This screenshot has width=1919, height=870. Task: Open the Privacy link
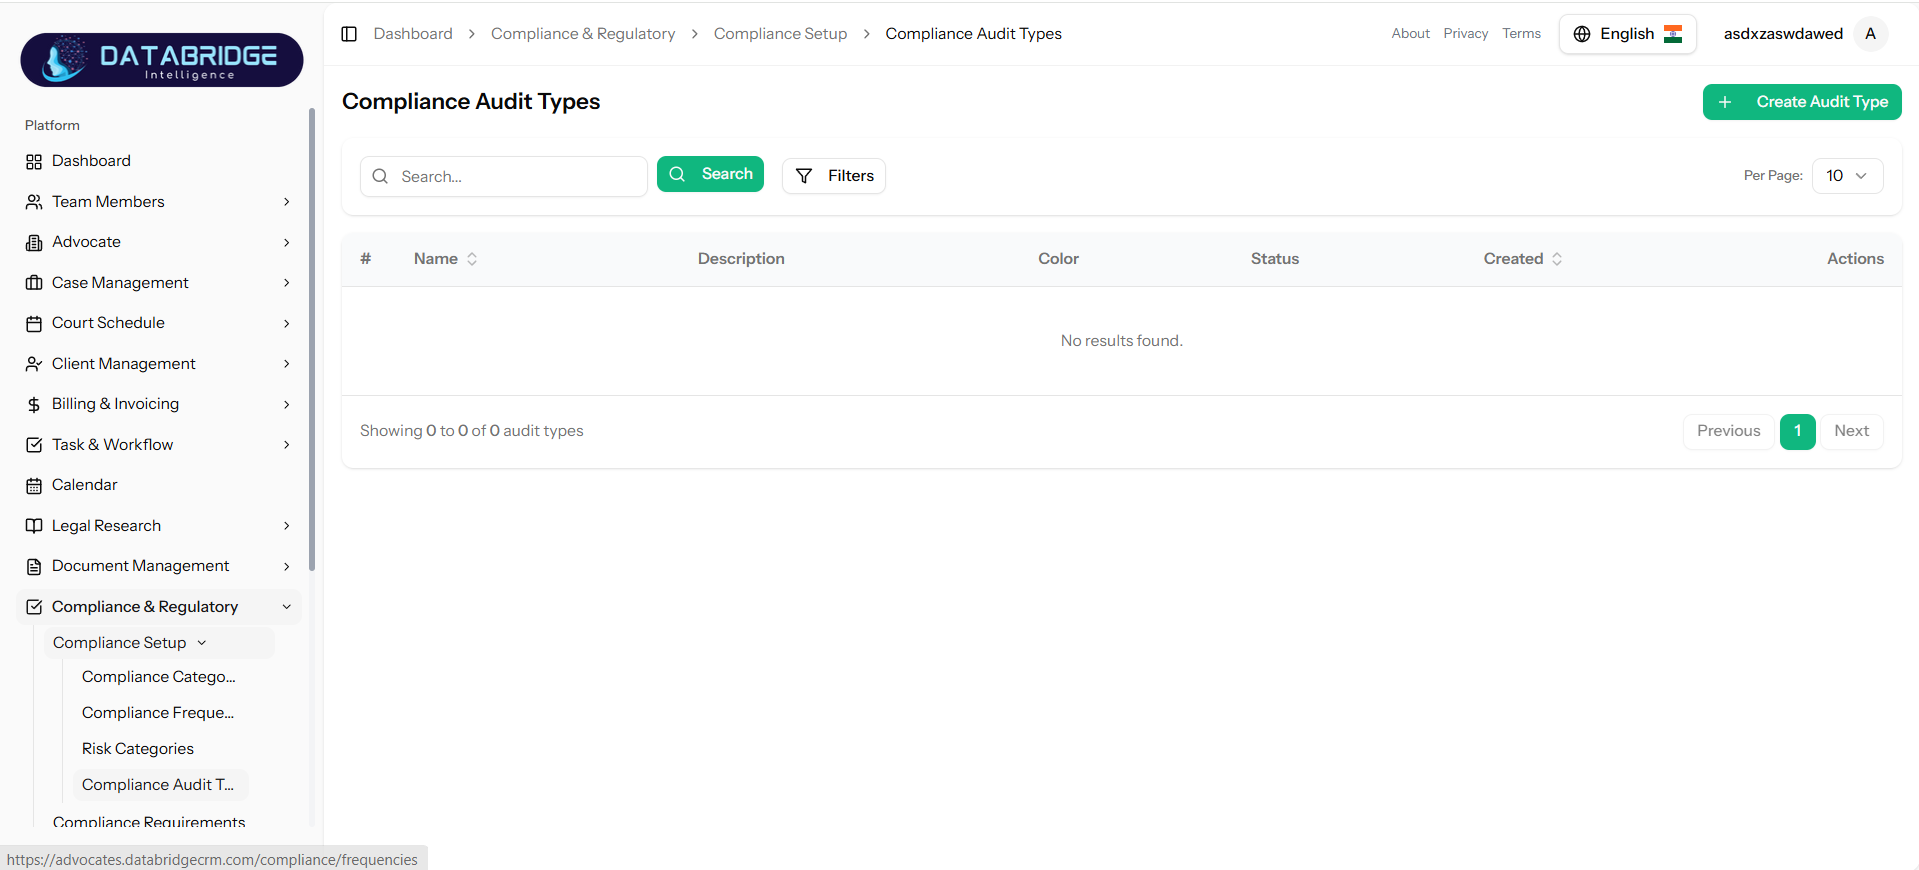(x=1465, y=34)
